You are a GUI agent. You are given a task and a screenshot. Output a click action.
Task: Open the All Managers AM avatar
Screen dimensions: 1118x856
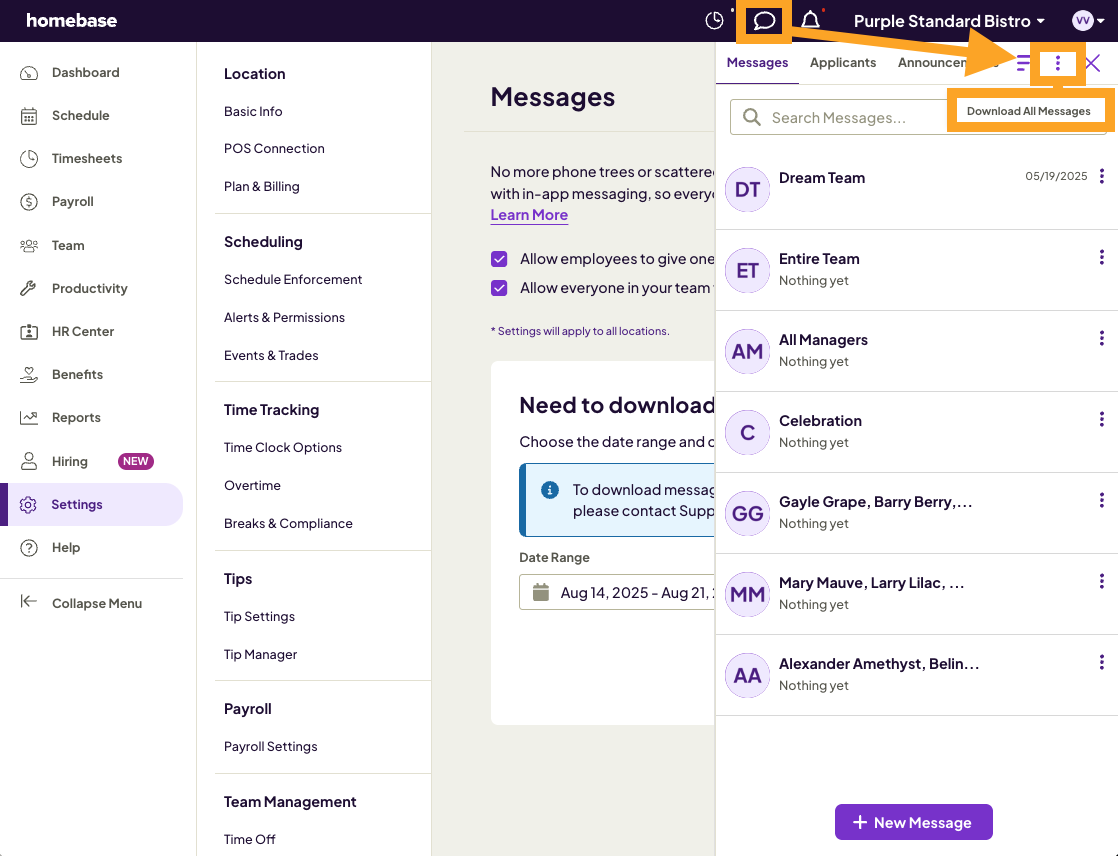tap(747, 351)
